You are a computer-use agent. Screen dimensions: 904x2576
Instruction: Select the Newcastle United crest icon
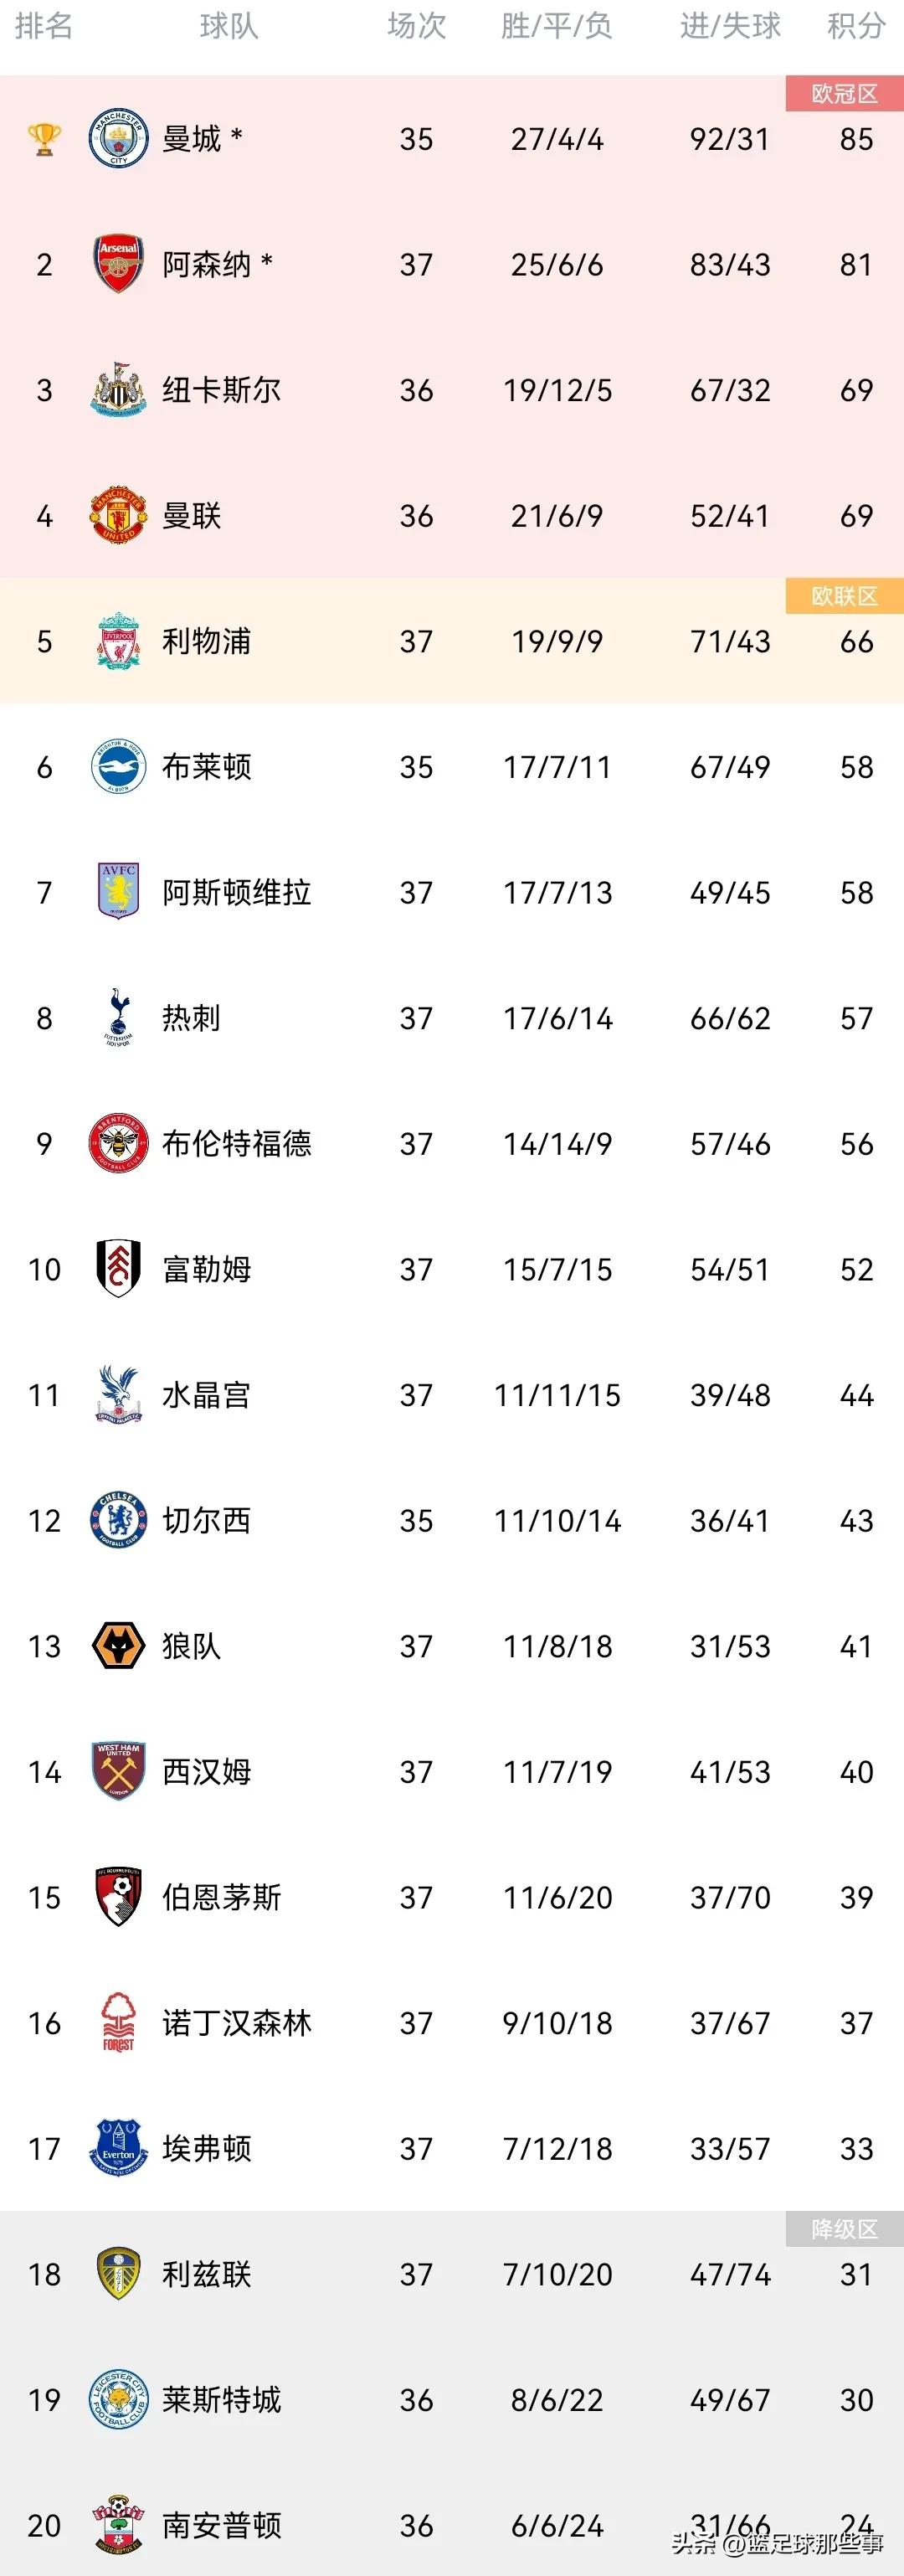tap(118, 390)
